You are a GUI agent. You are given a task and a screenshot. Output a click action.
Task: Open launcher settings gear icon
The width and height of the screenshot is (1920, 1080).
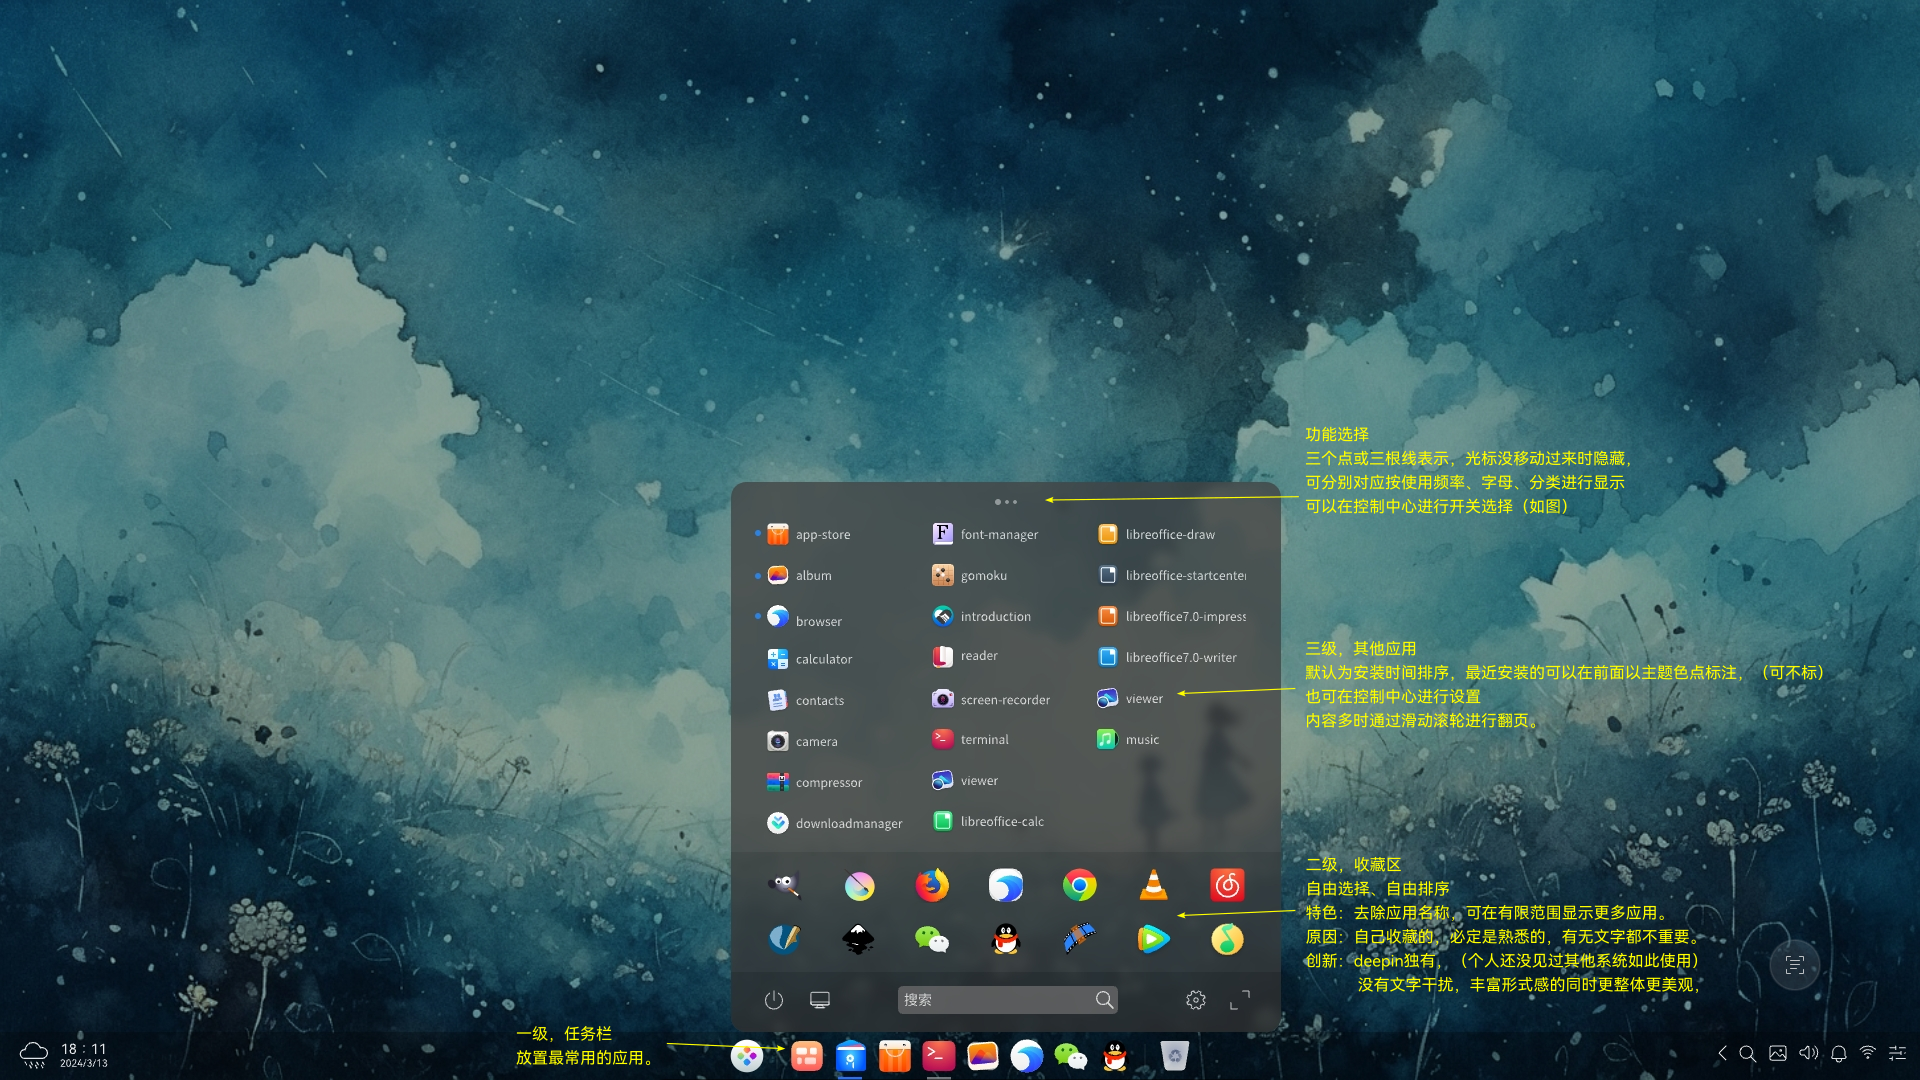click(1195, 1000)
